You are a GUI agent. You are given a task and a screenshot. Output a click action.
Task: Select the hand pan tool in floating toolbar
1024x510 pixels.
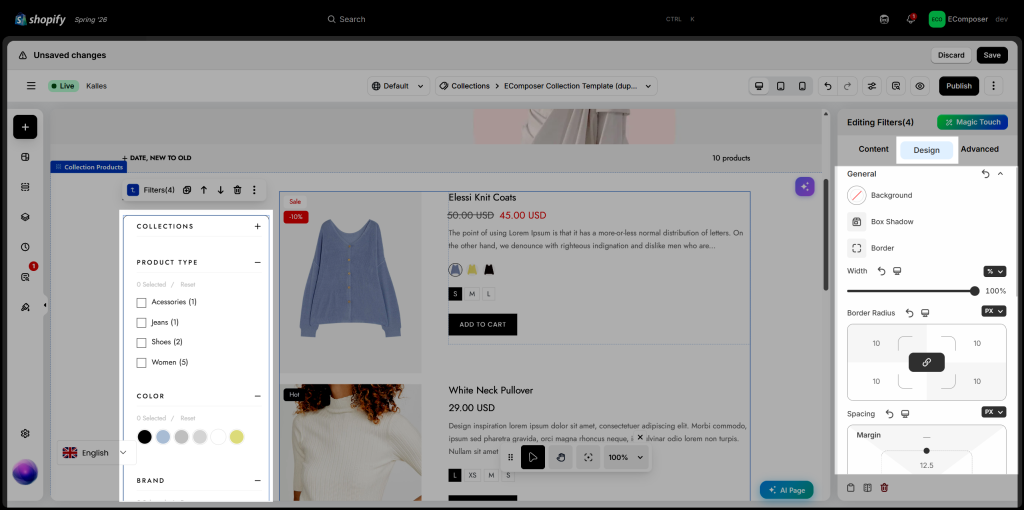pyautogui.click(x=560, y=457)
